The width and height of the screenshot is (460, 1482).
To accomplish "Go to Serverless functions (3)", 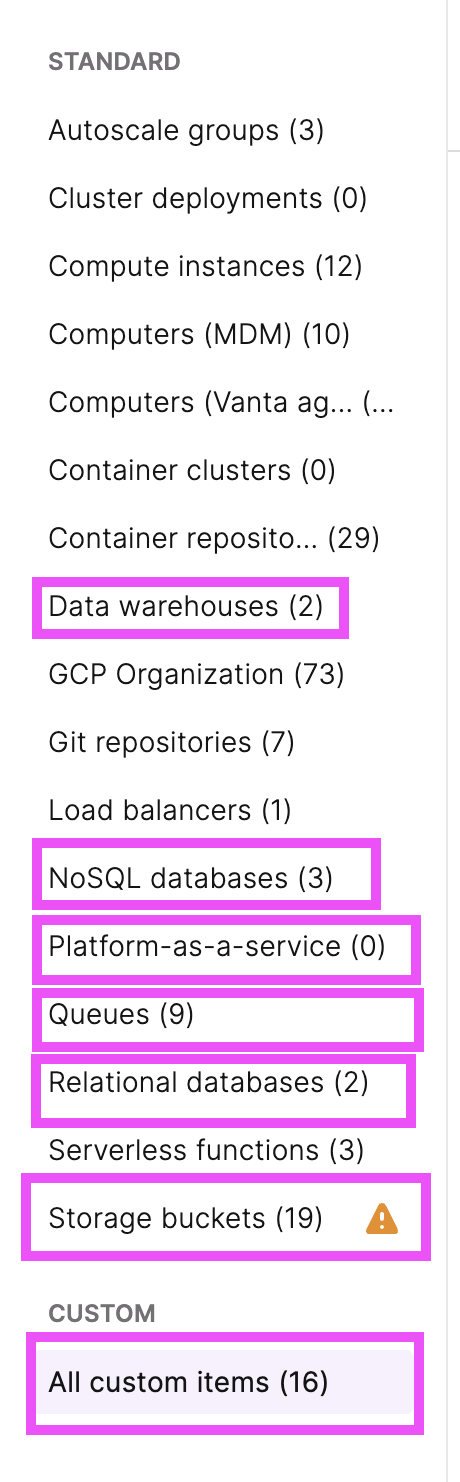I will [206, 1150].
